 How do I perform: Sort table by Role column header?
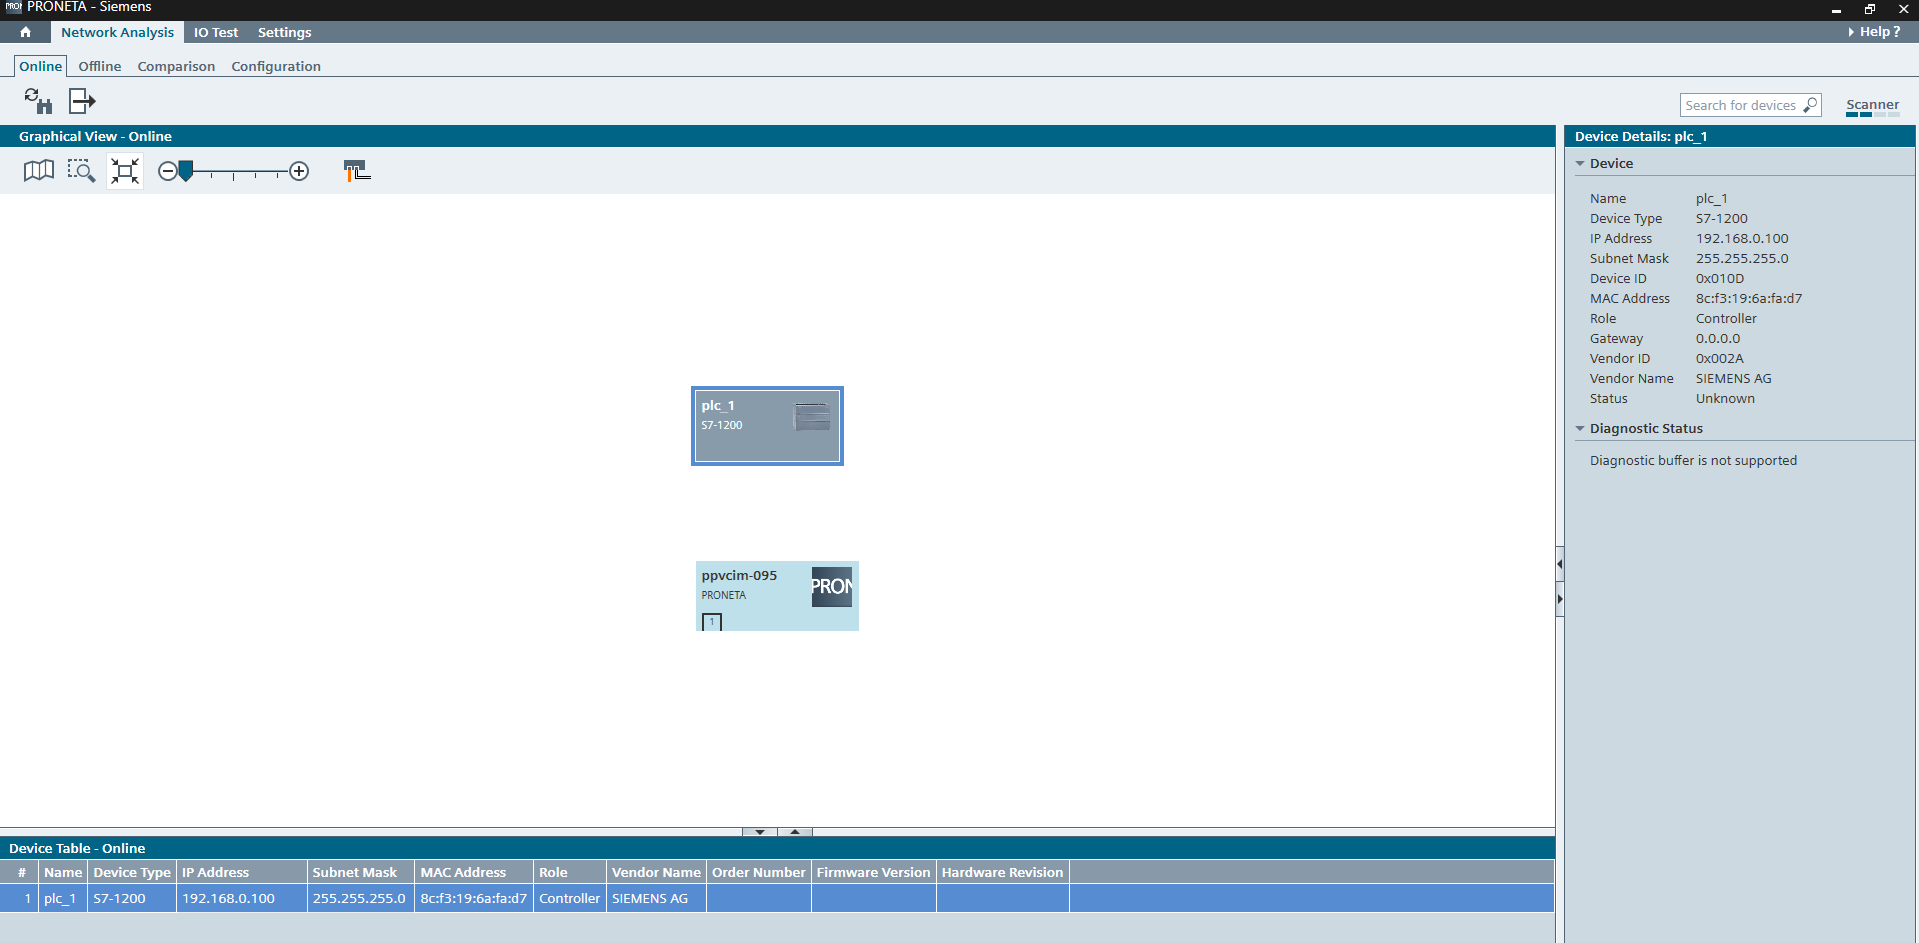tap(570, 872)
